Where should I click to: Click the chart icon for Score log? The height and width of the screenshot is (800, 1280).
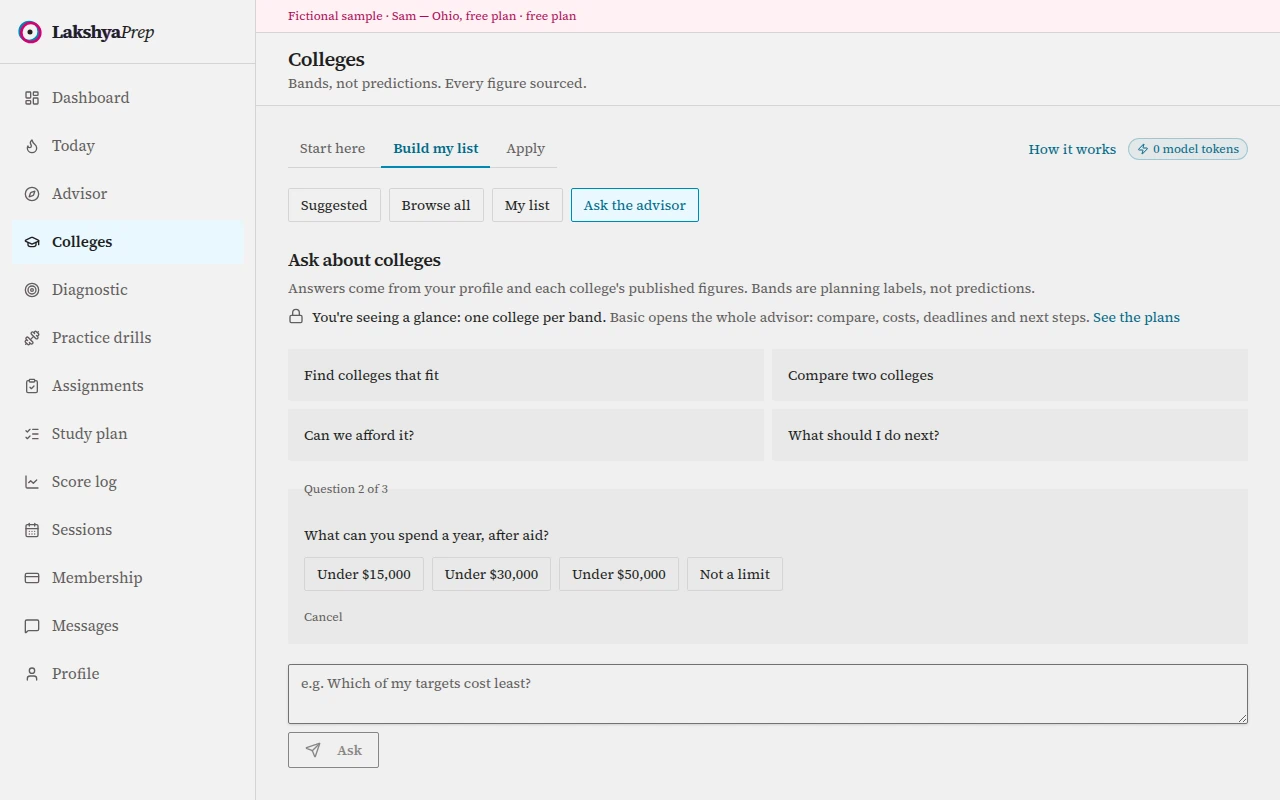(x=32, y=482)
